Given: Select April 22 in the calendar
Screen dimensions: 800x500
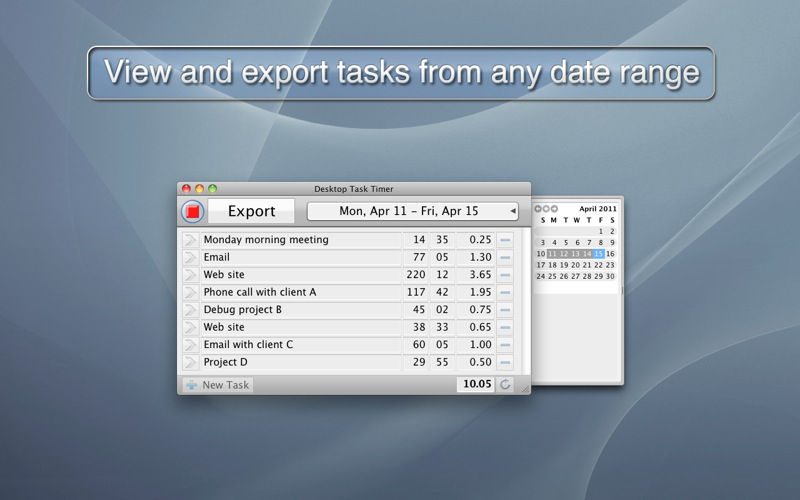Looking at the screenshot, I should 598,265.
